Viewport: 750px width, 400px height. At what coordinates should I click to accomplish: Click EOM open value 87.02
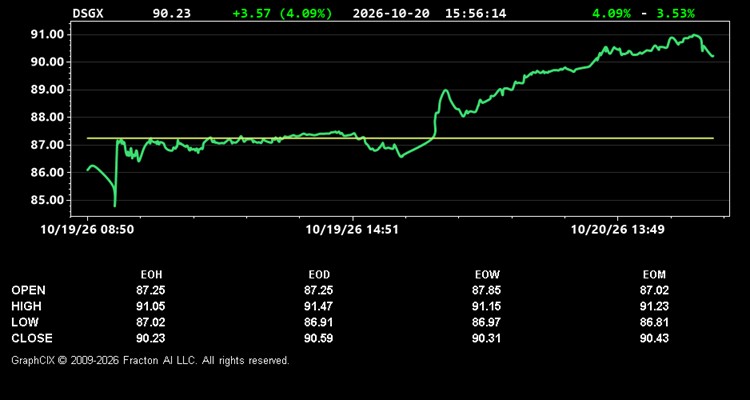point(654,290)
